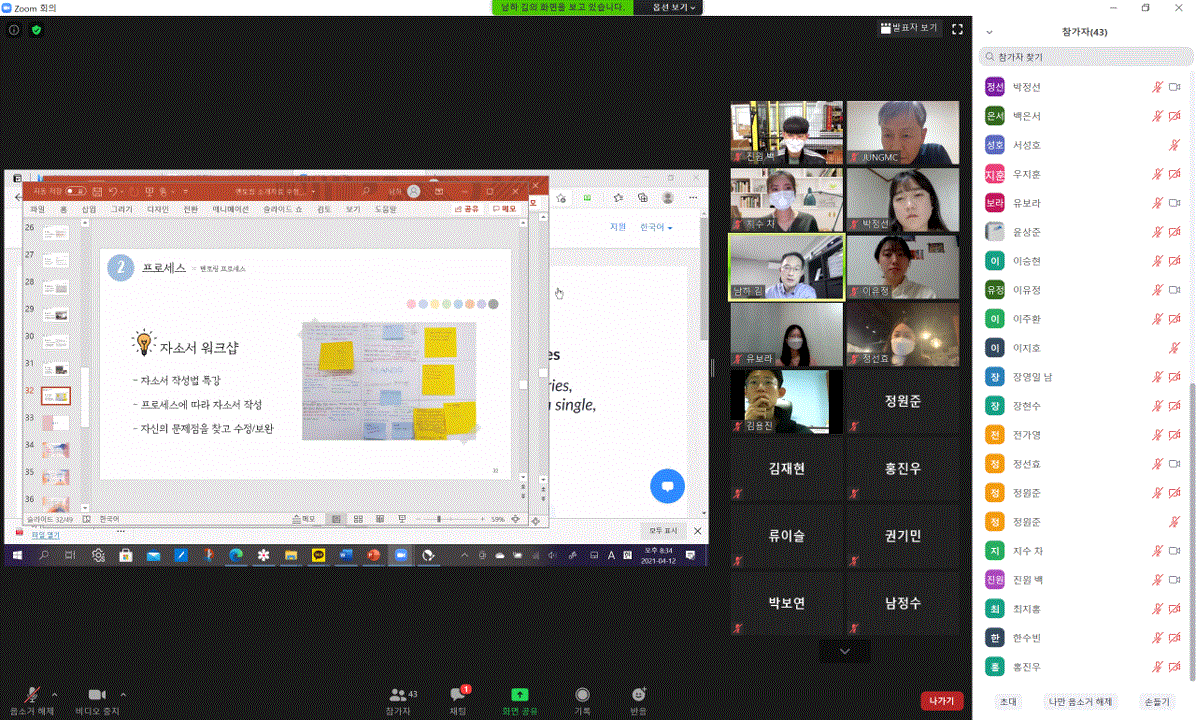Click the 메모 comments button in PowerPoint ribbon
This screenshot has height=720, width=1196.
[504, 208]
